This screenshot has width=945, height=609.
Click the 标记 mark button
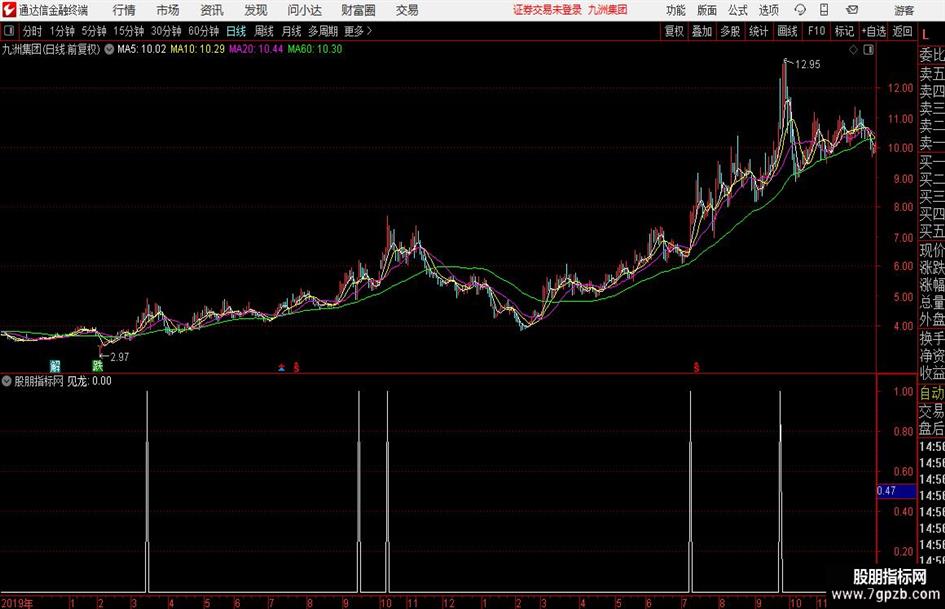pyautogui.click(x=844, y=31)
